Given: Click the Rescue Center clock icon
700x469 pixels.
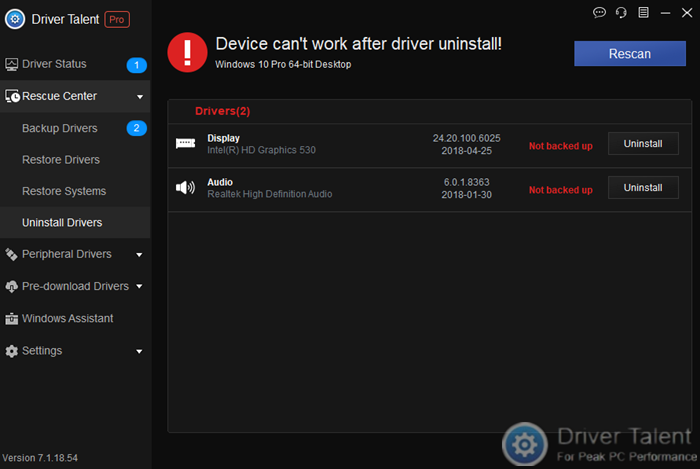Looking at the screenshot, I should pyautogui.click(x=12, y=96).
